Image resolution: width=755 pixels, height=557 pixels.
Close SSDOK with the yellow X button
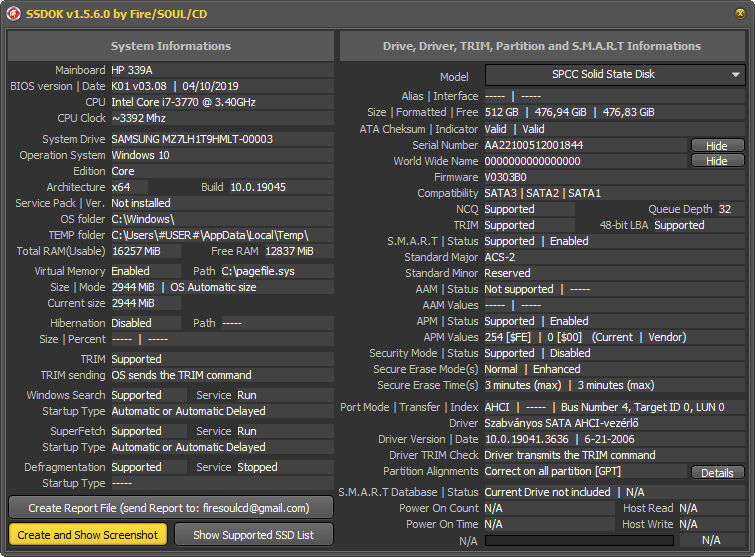pyautogui.click(x=741, y=13)
